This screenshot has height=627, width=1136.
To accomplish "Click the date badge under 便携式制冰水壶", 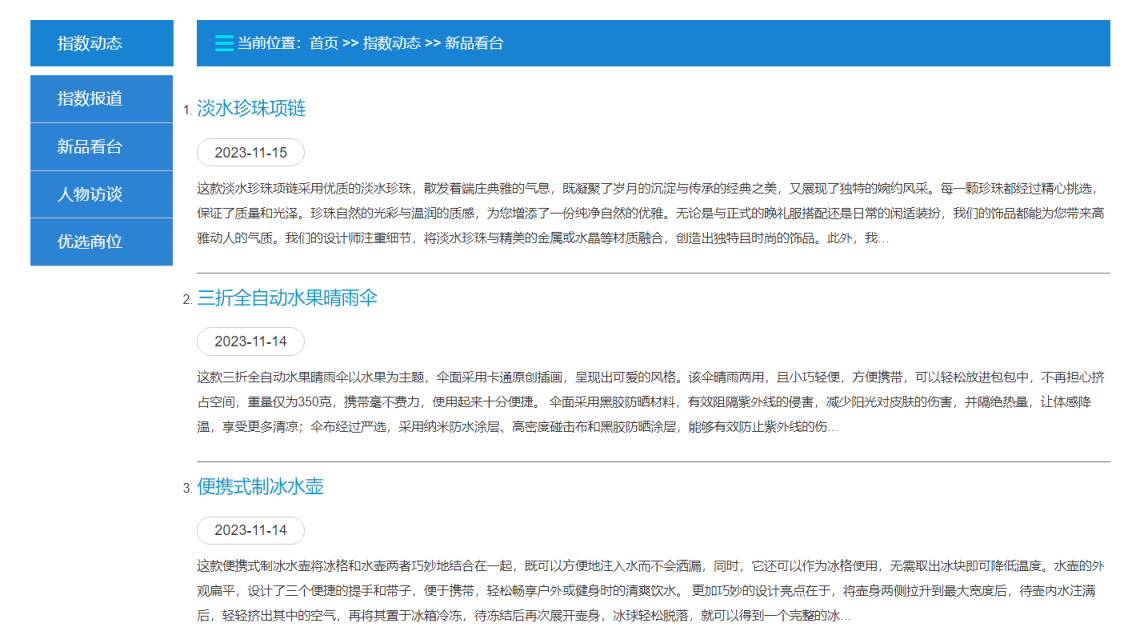I will pyautogui.click(x=250, y=530).
